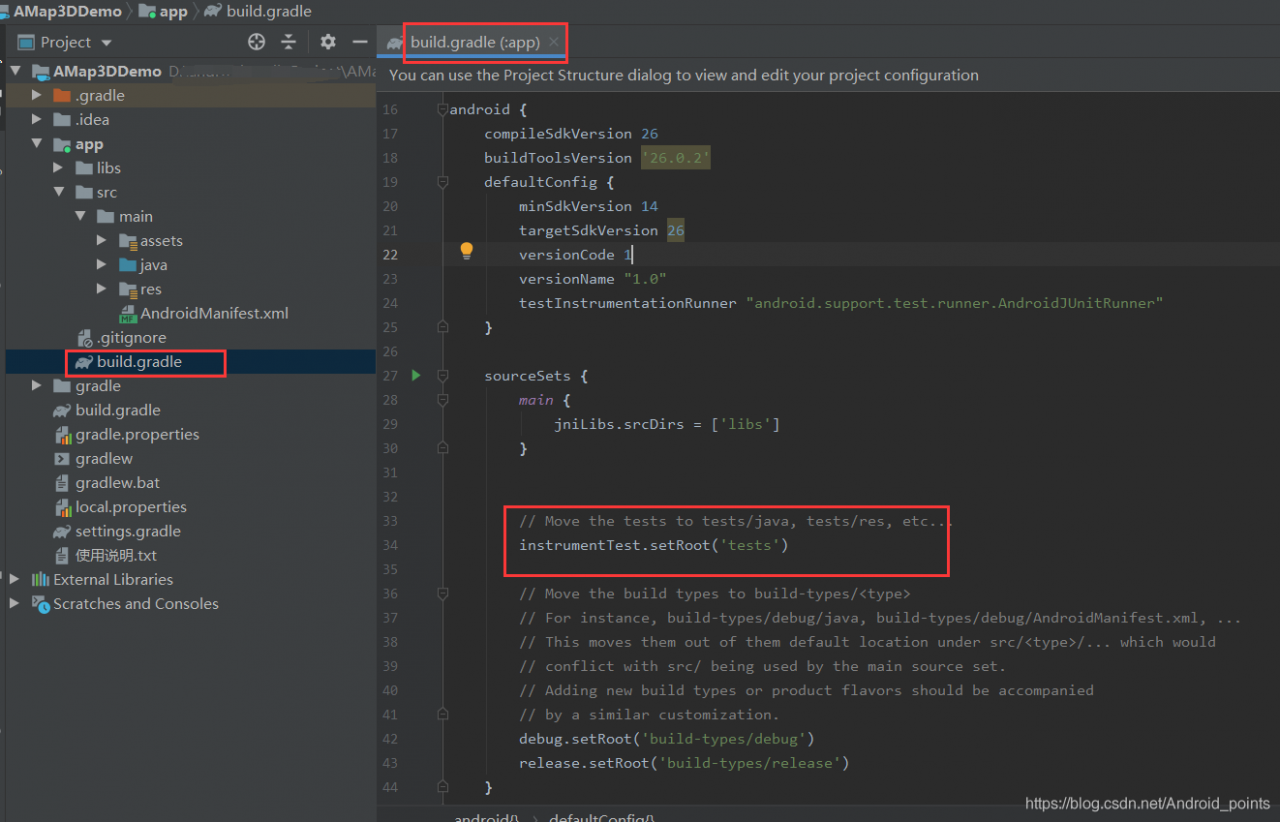
Task: Open the Project view dropdown
Action: pyautogui.click(x=107, y=43)
